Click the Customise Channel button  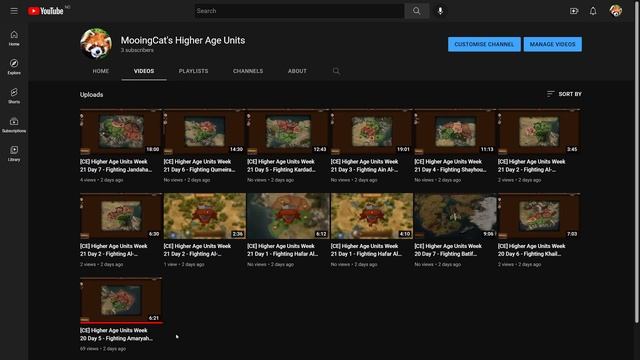tap(484, 44)
